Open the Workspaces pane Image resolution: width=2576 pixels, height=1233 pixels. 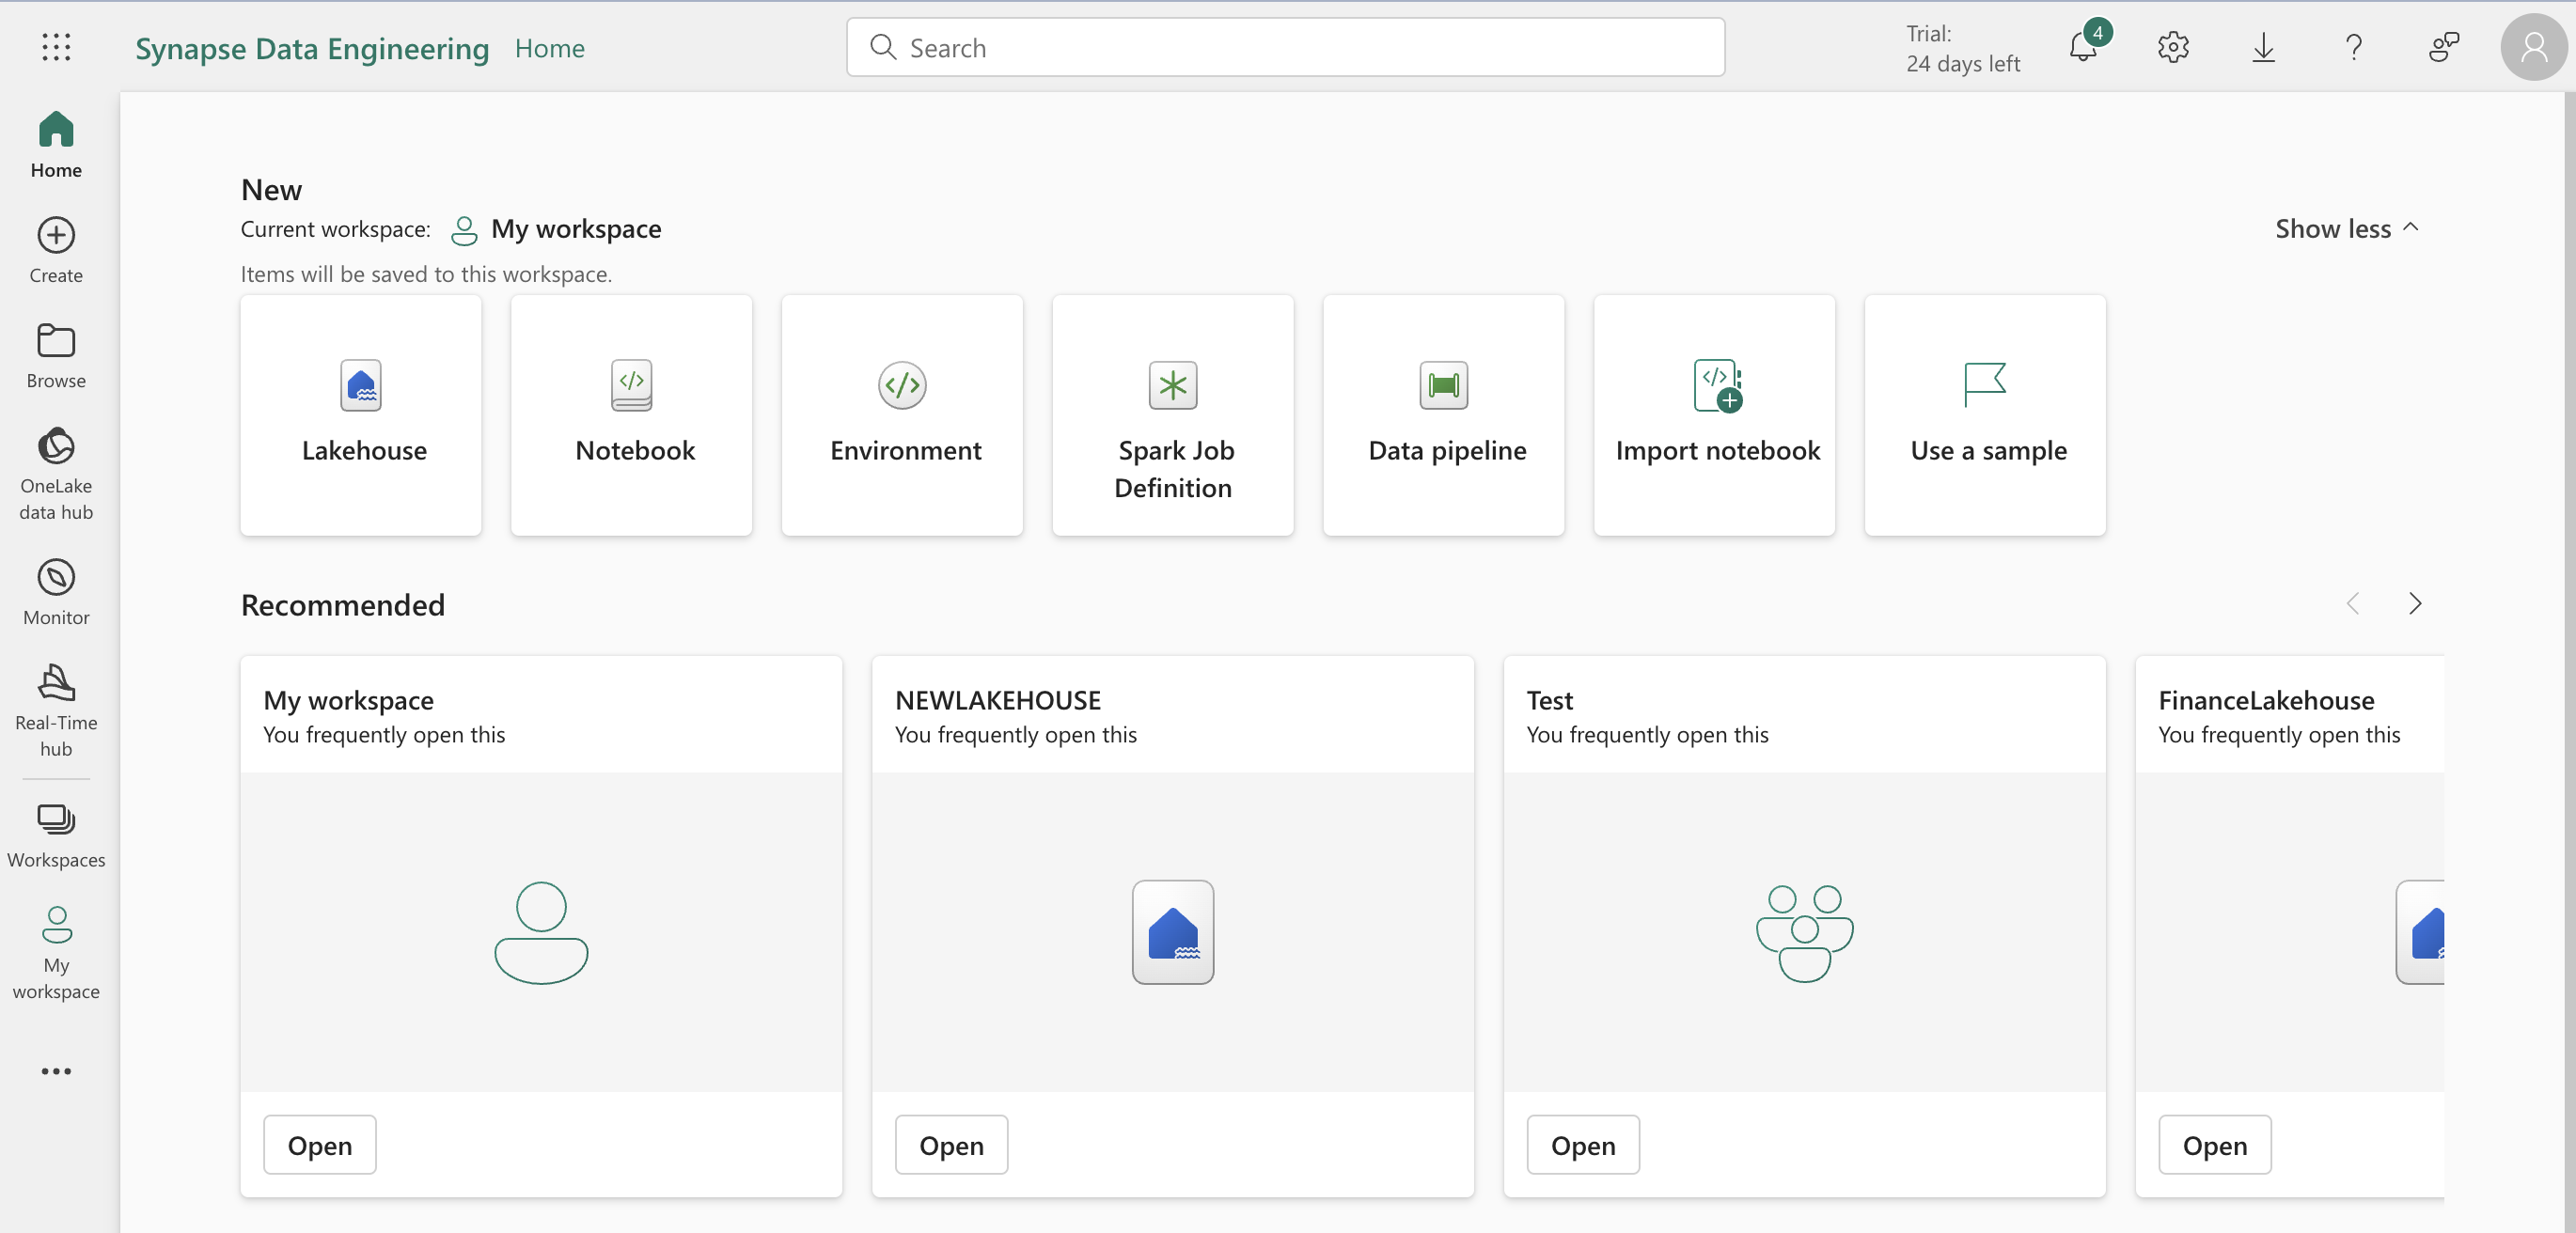[x=56, y=835]
